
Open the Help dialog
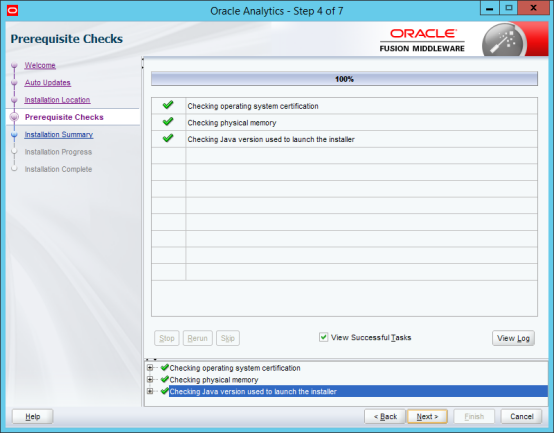pyautogui.click(x=33, y=416)
